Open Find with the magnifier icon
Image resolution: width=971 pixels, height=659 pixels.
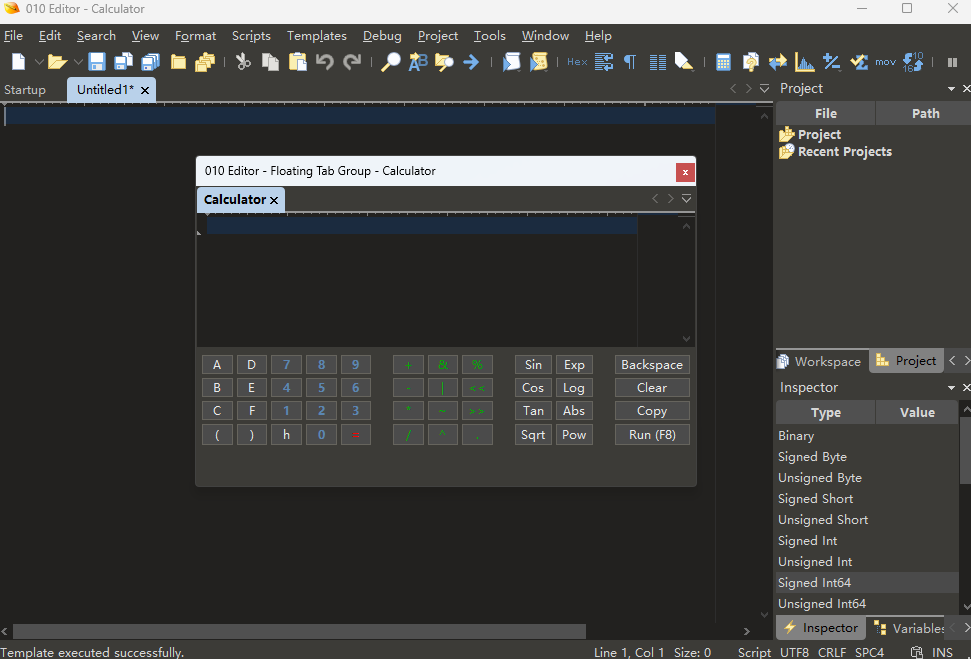(391, 61)
